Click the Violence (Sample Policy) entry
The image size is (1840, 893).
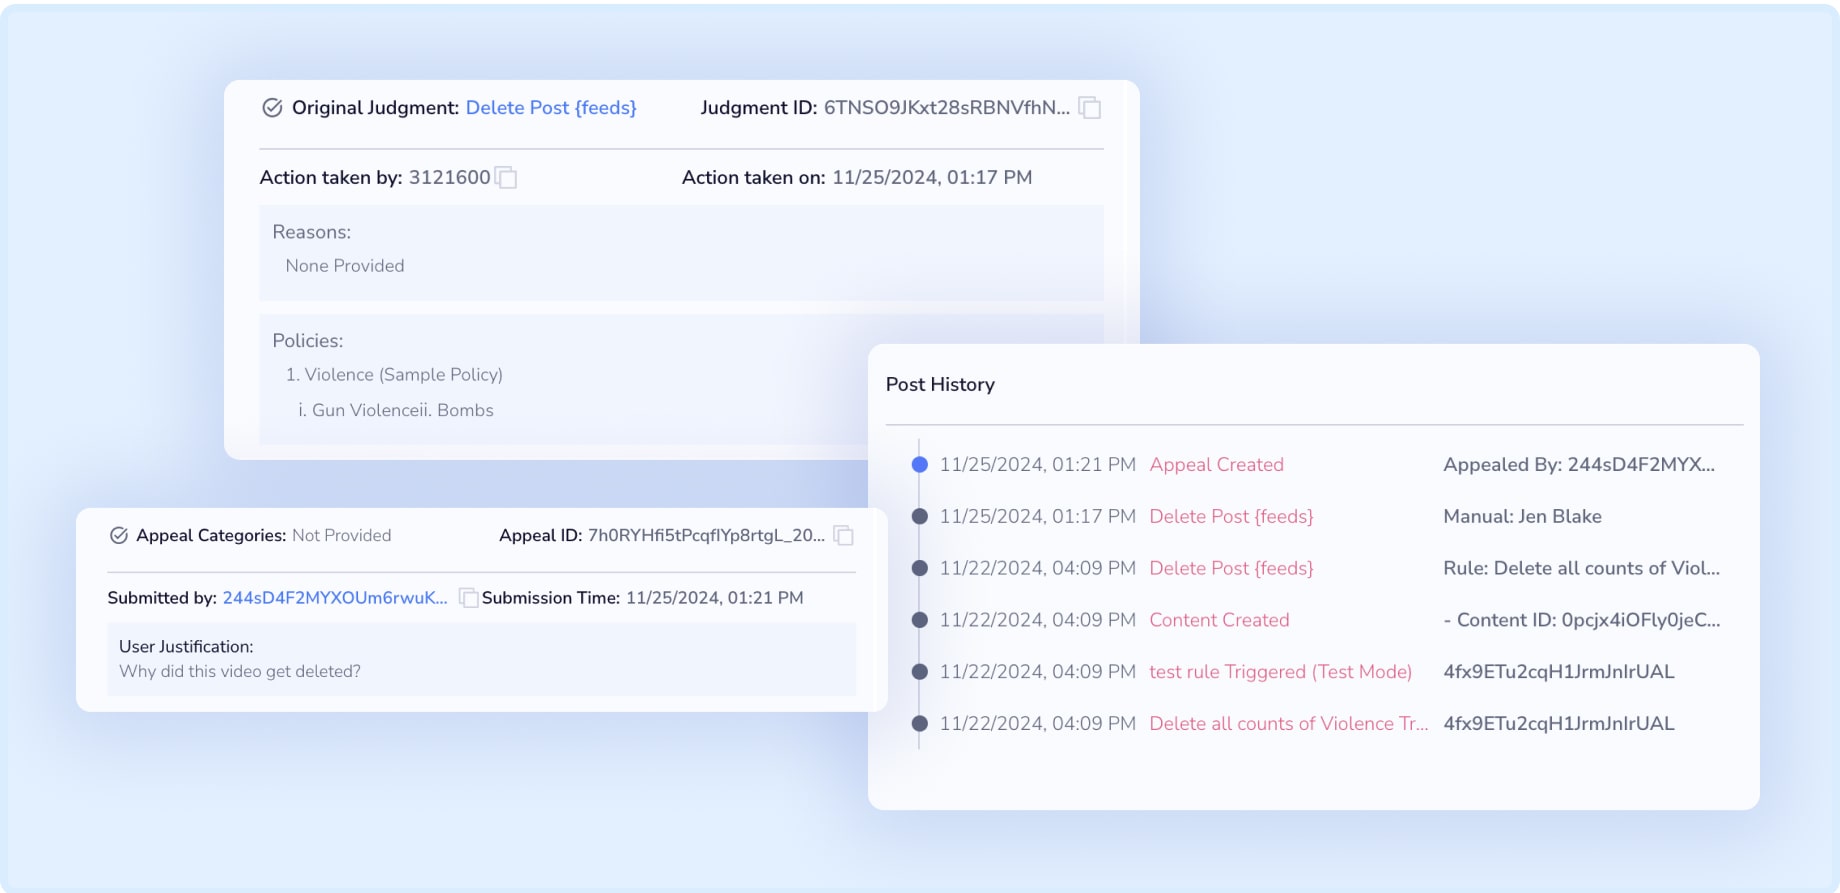pos(394,375)
